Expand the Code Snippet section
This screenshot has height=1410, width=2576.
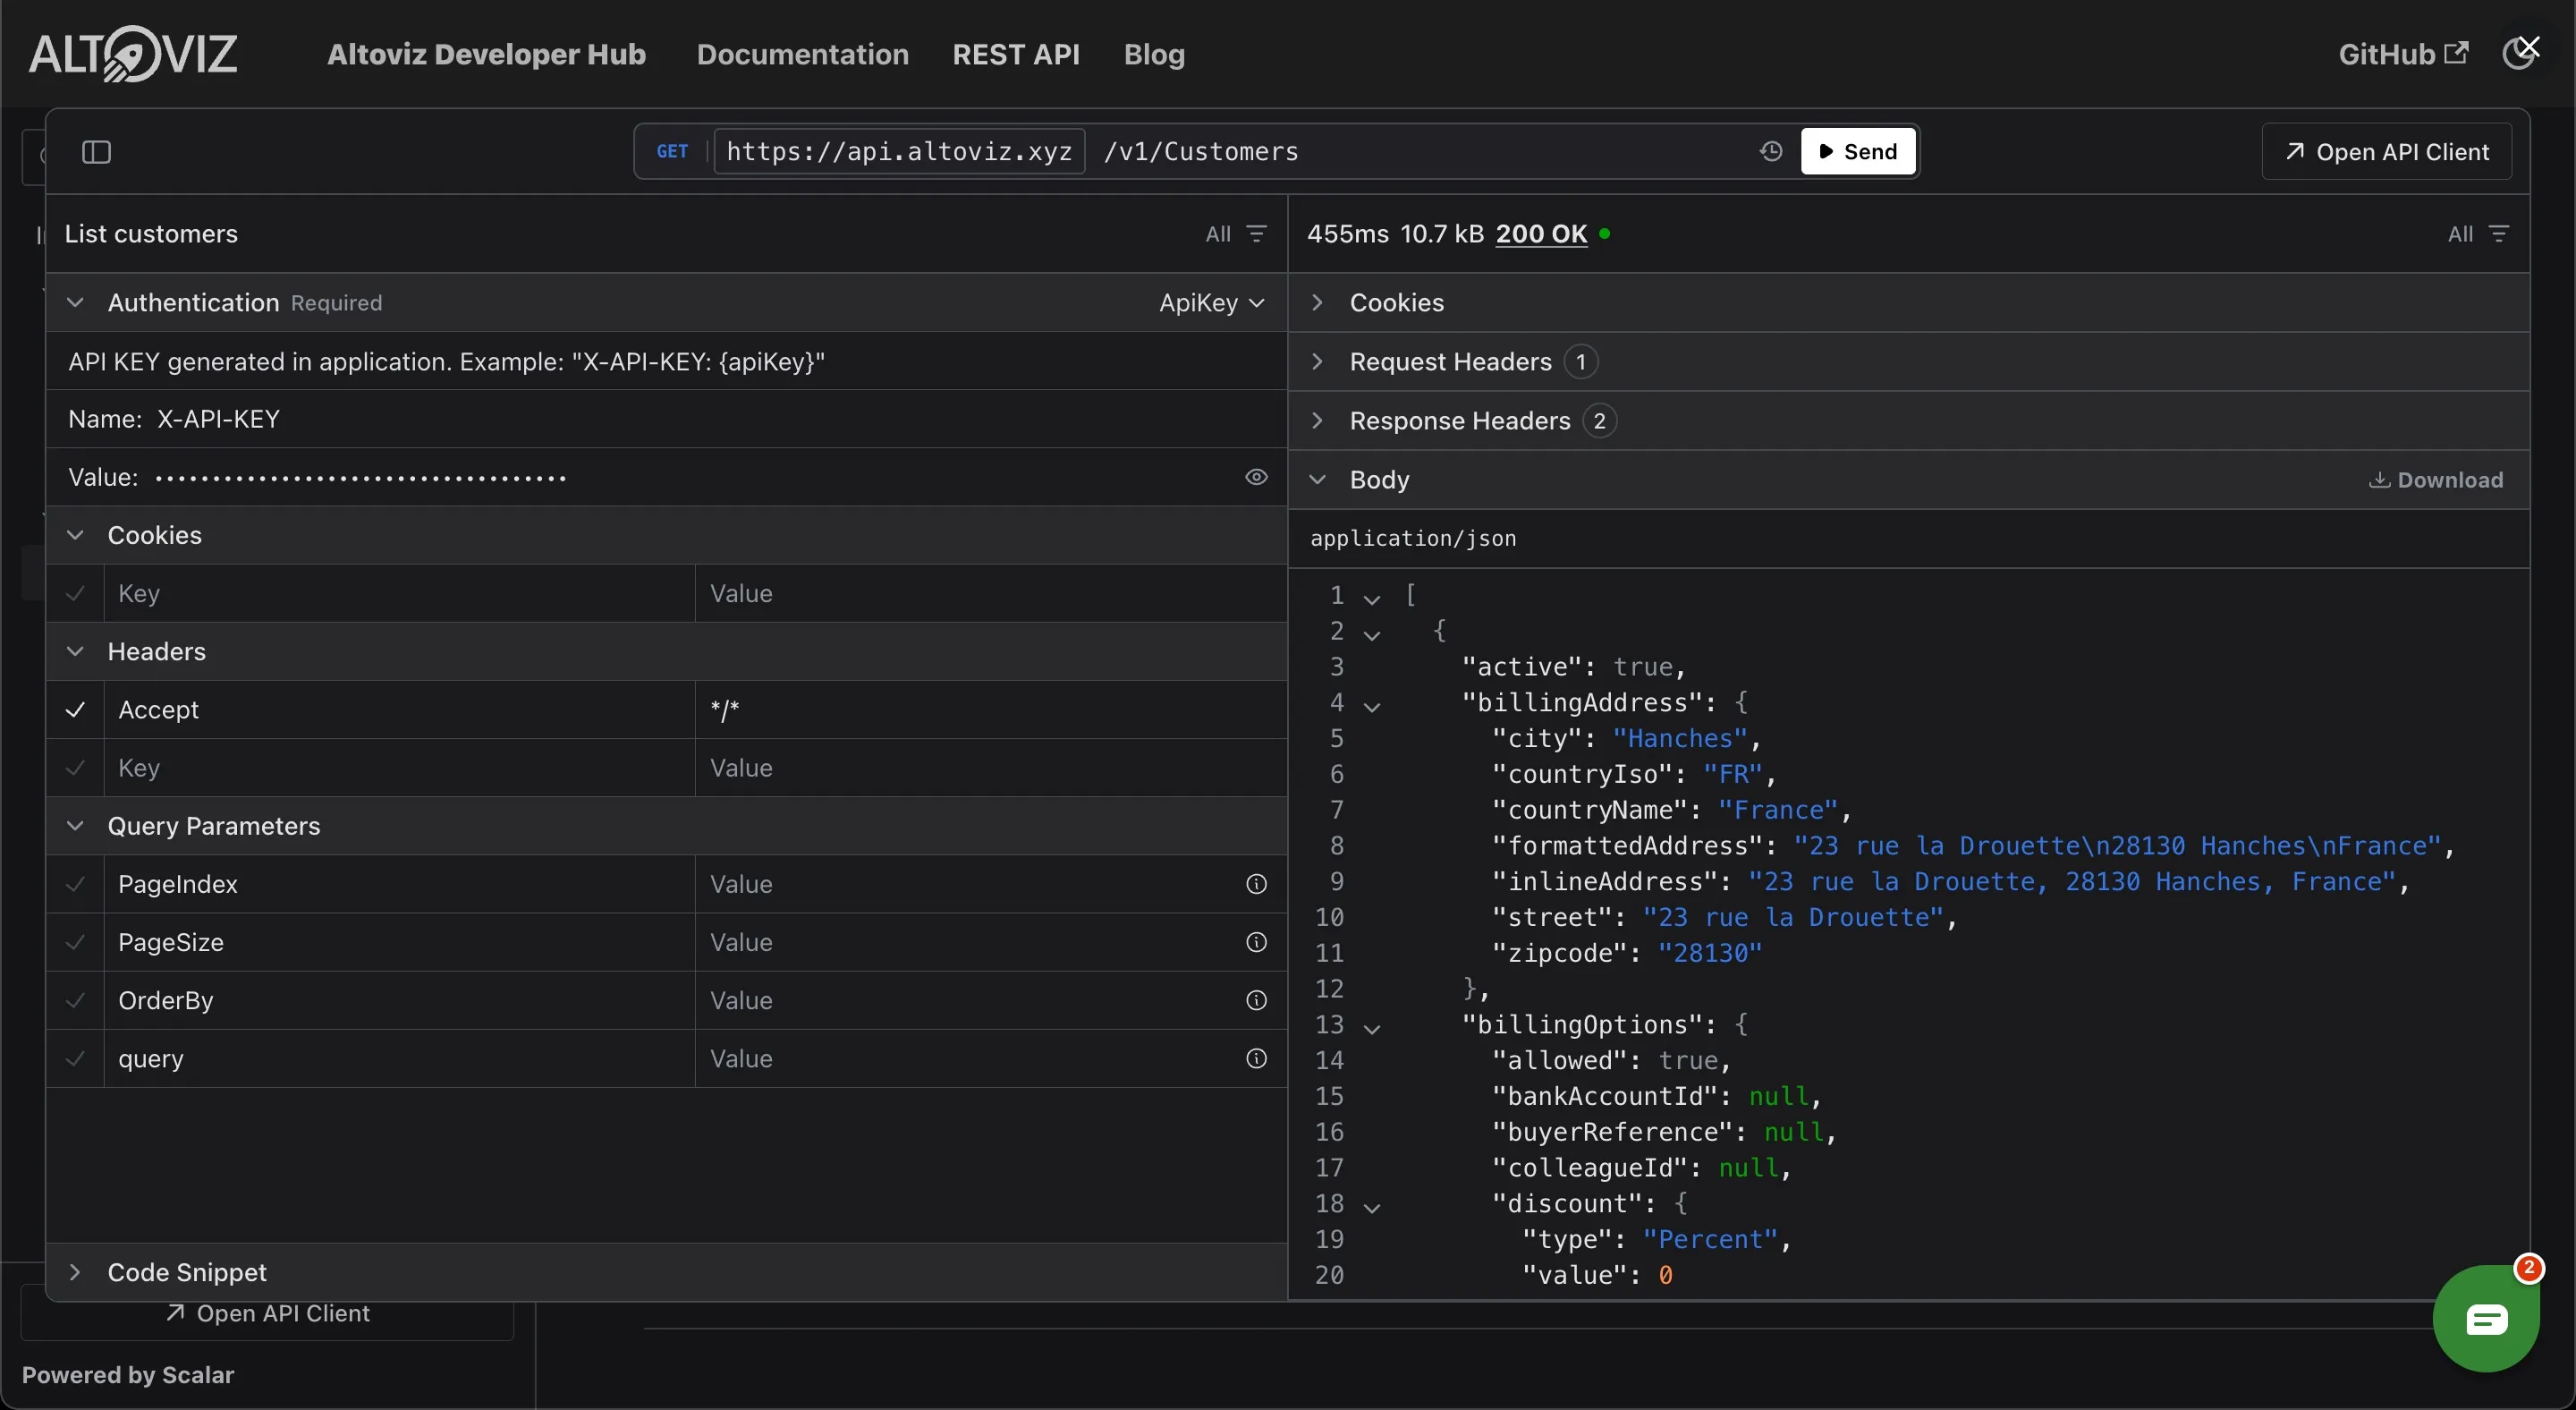pyautogui.click(x=75, y=1272)
